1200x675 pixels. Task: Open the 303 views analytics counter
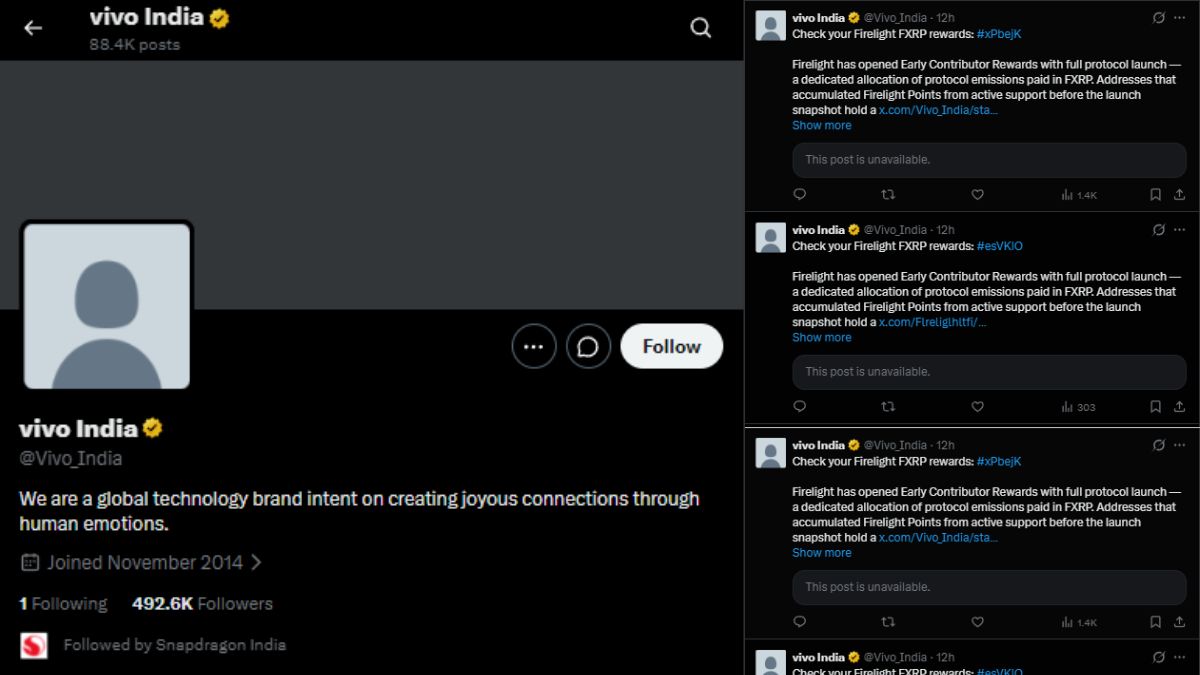1079,407
